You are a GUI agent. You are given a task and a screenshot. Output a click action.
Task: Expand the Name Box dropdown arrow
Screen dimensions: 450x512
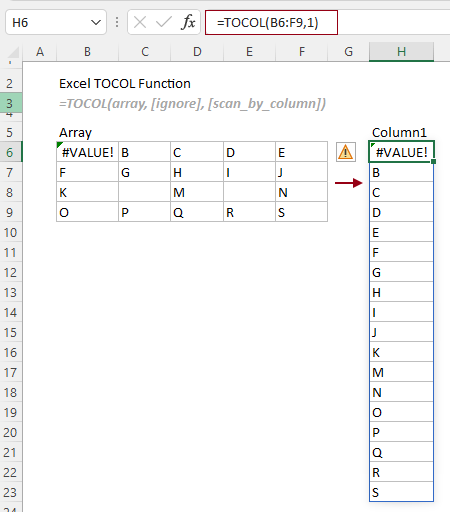pos(96,23)
